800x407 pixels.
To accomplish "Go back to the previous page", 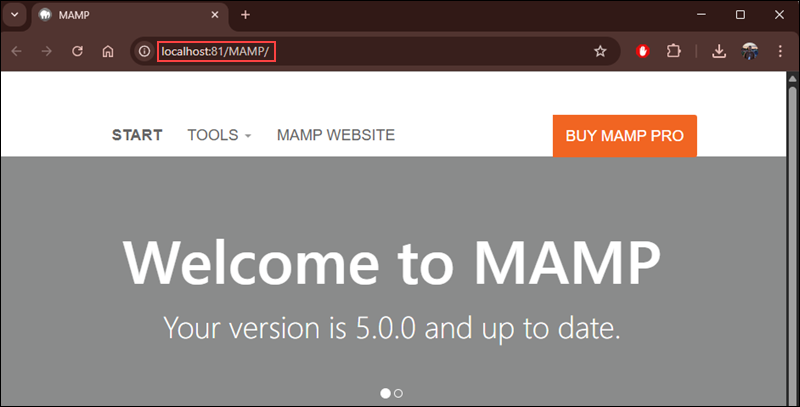I will (16, 51).
